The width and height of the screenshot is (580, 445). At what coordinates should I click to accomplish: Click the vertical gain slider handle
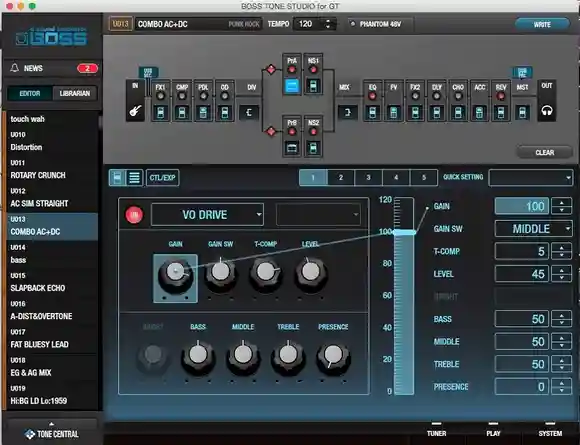point(404,232)
